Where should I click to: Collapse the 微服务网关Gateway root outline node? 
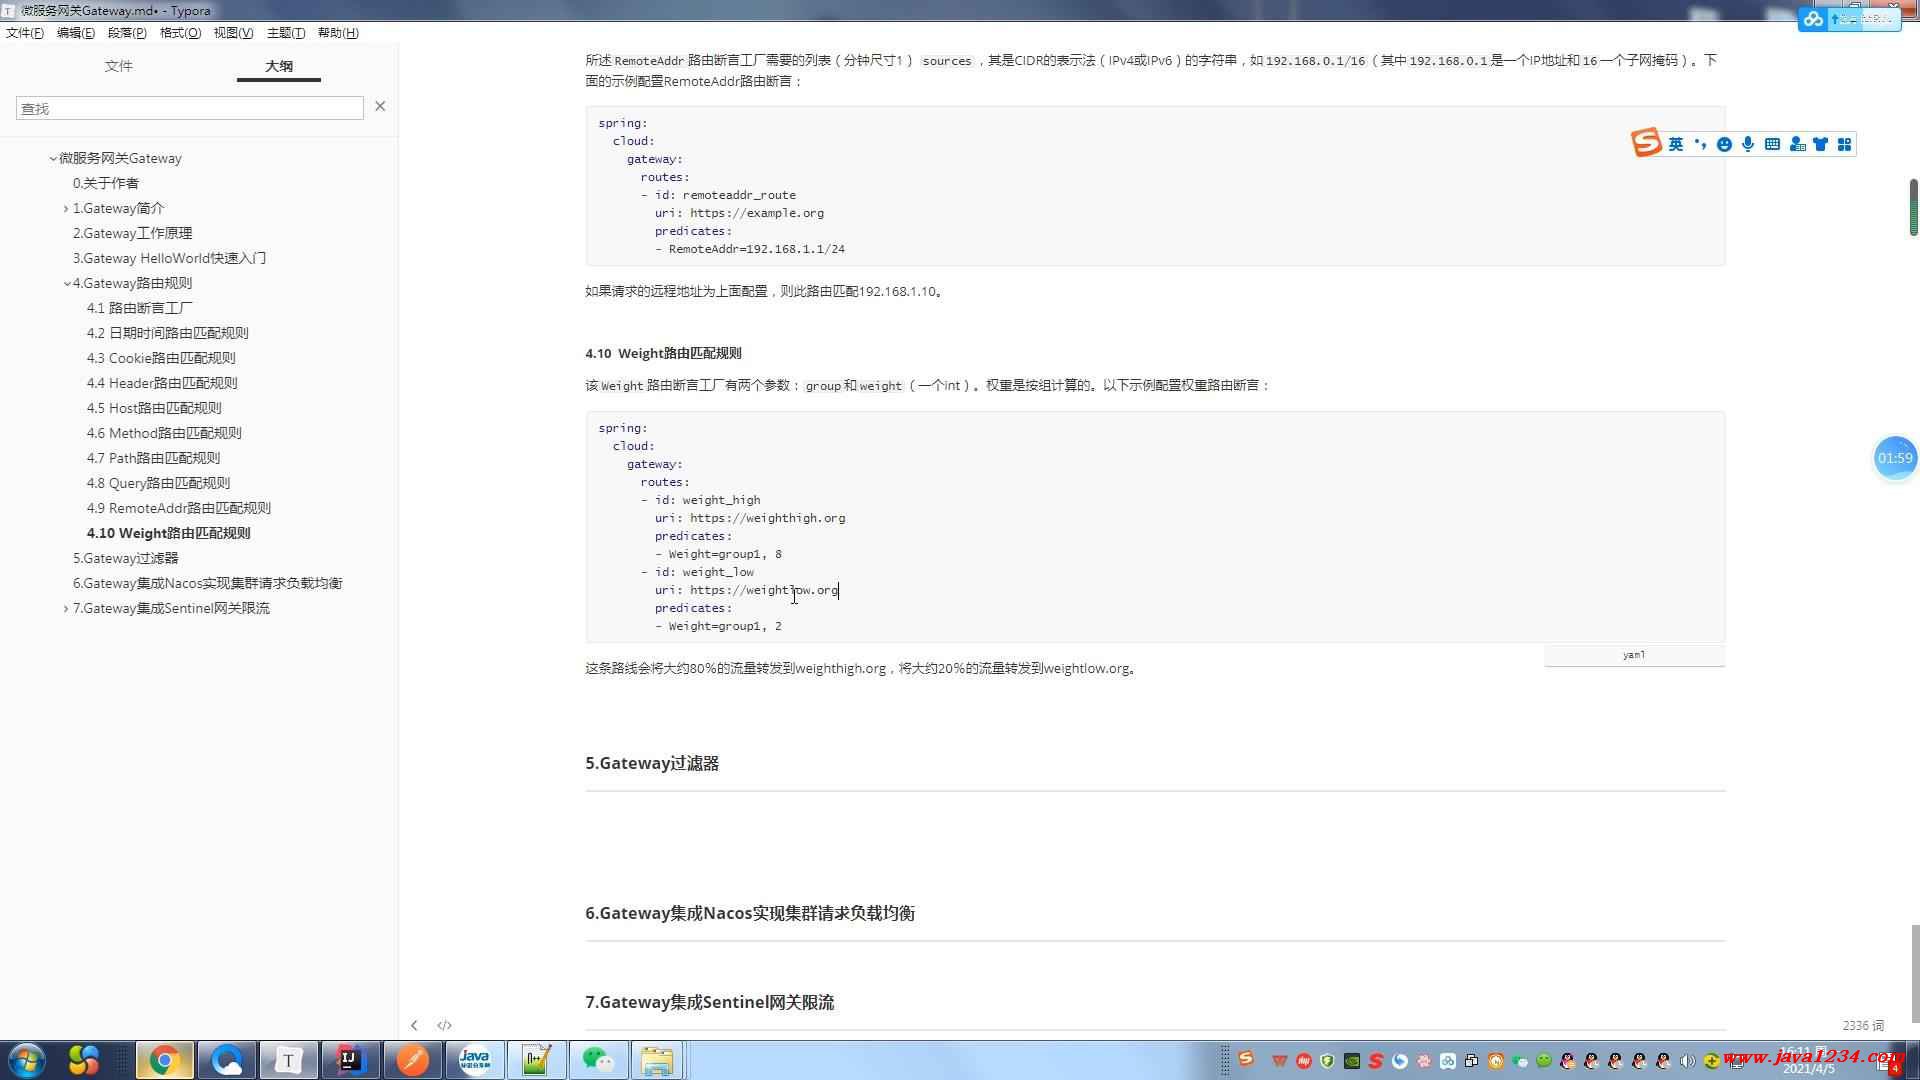53,158
